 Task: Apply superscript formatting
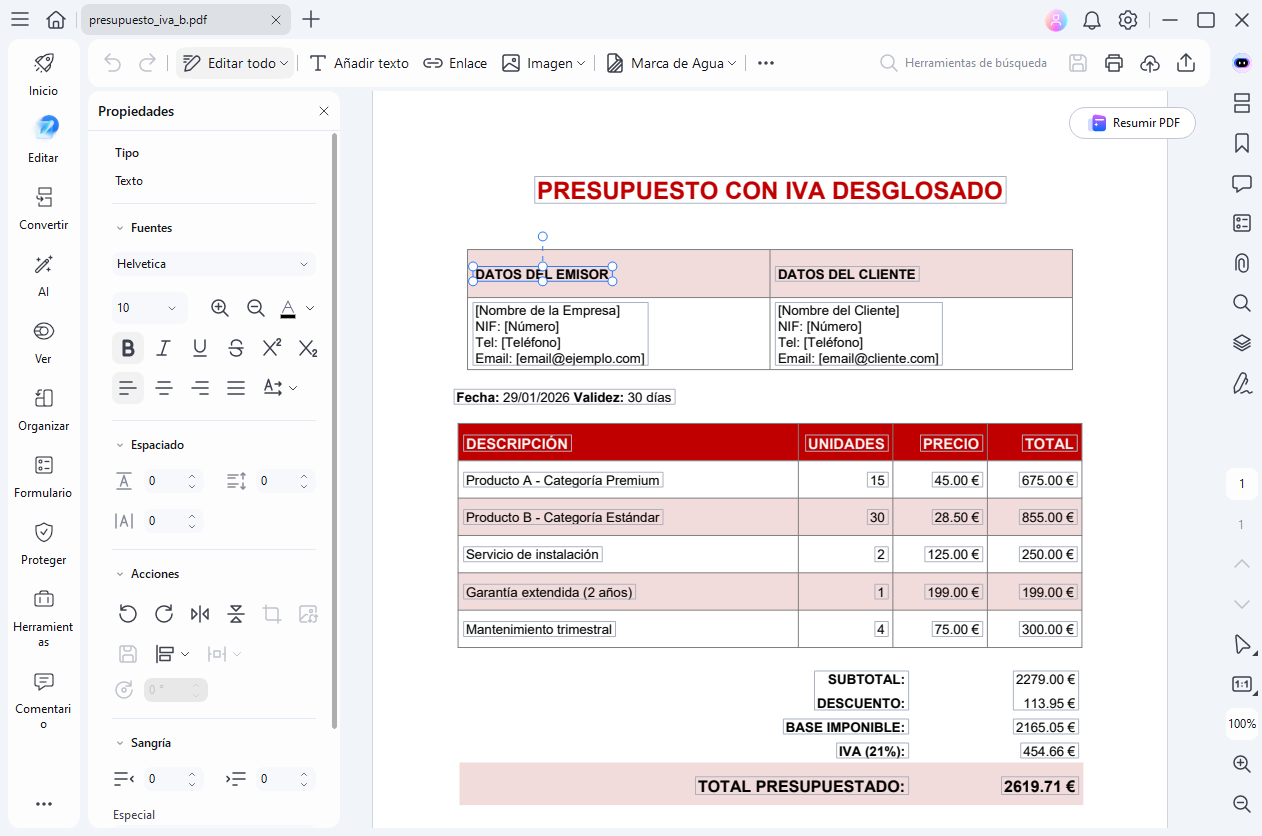(x=271, y=347)
